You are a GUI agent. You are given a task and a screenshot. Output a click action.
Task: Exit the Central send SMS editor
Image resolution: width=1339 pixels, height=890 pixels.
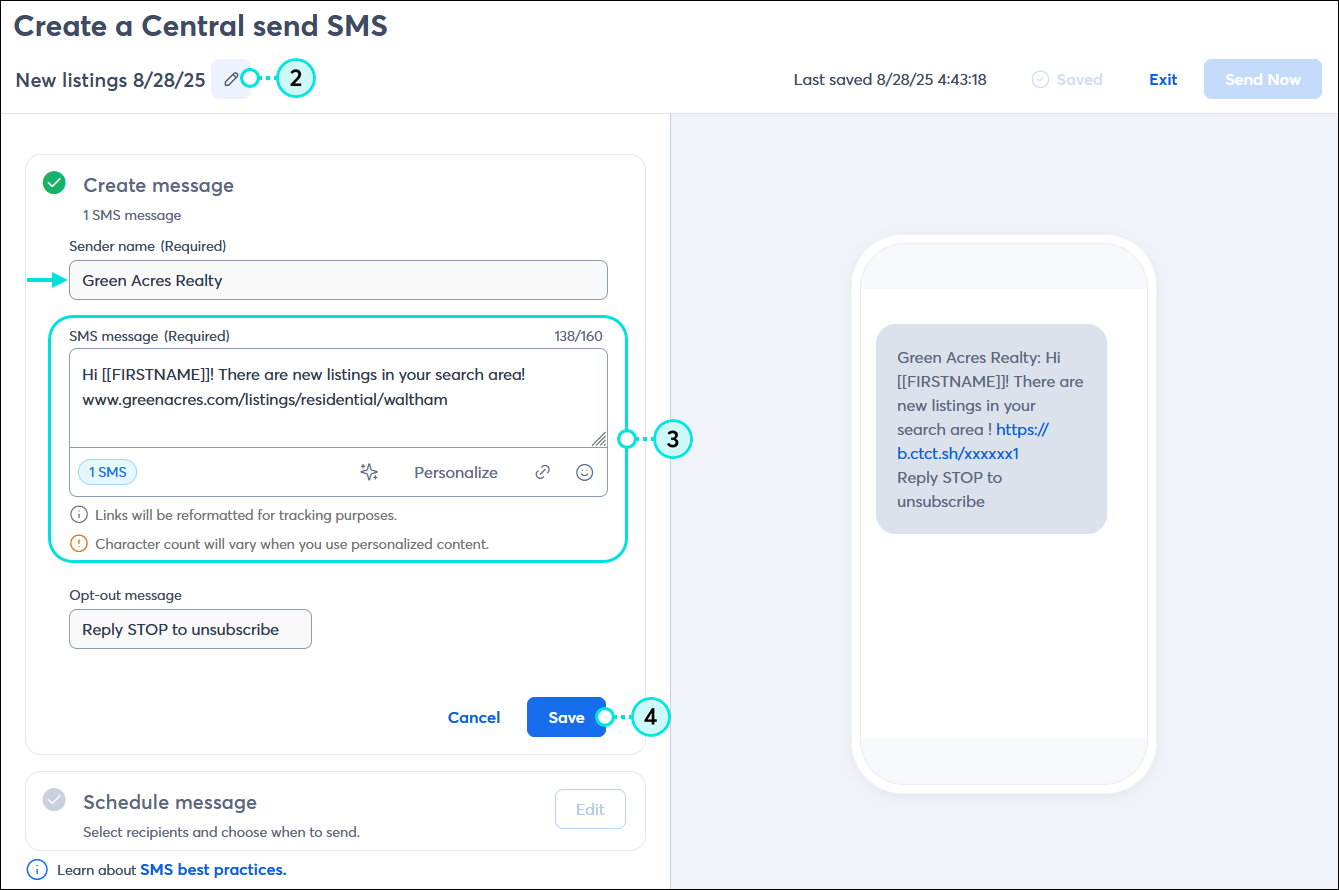click(x=1162, y=78)
